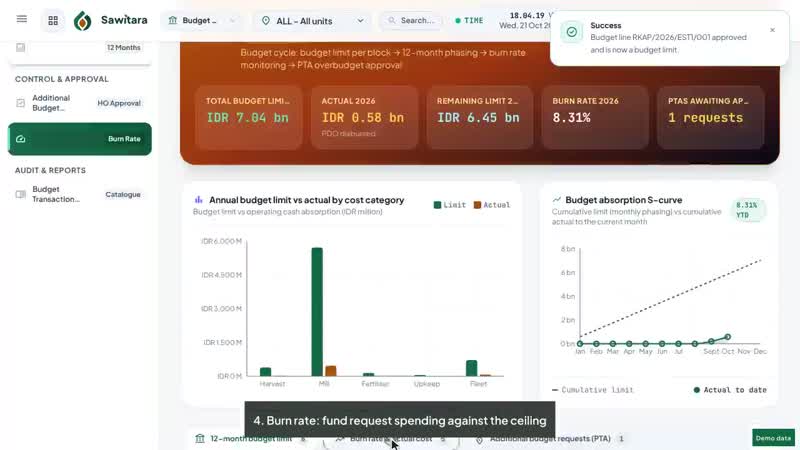Click the Demo data button

coord(773,438)
